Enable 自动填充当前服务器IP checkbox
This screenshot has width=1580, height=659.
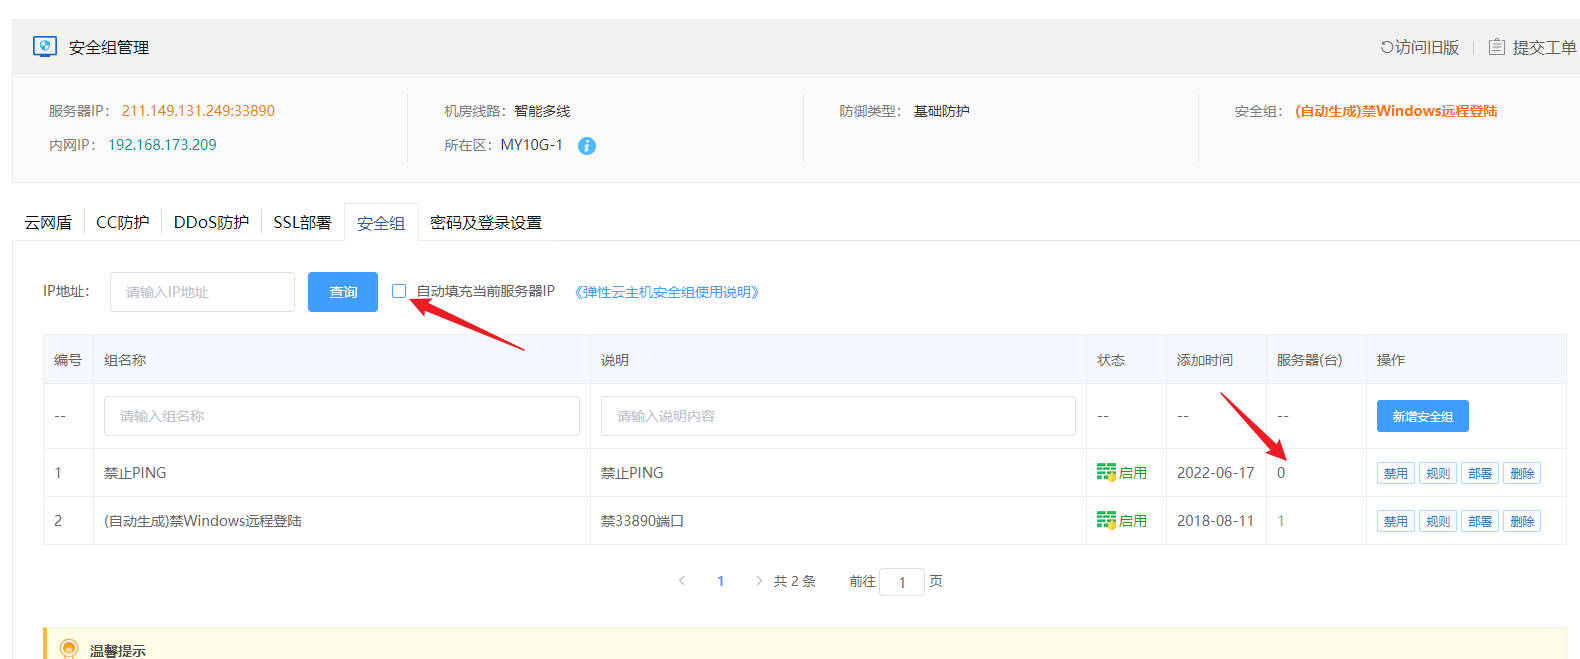tap(399, 291)
